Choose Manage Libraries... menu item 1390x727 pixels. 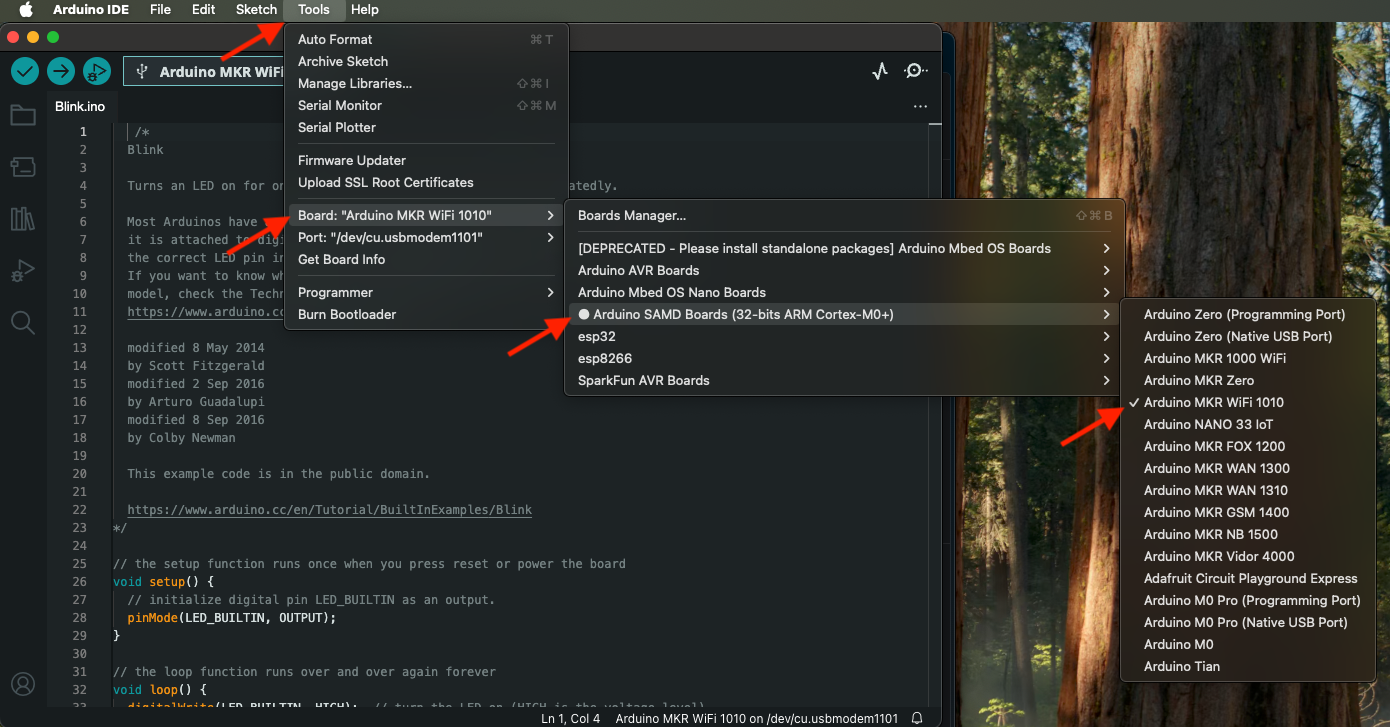[426, 83]
